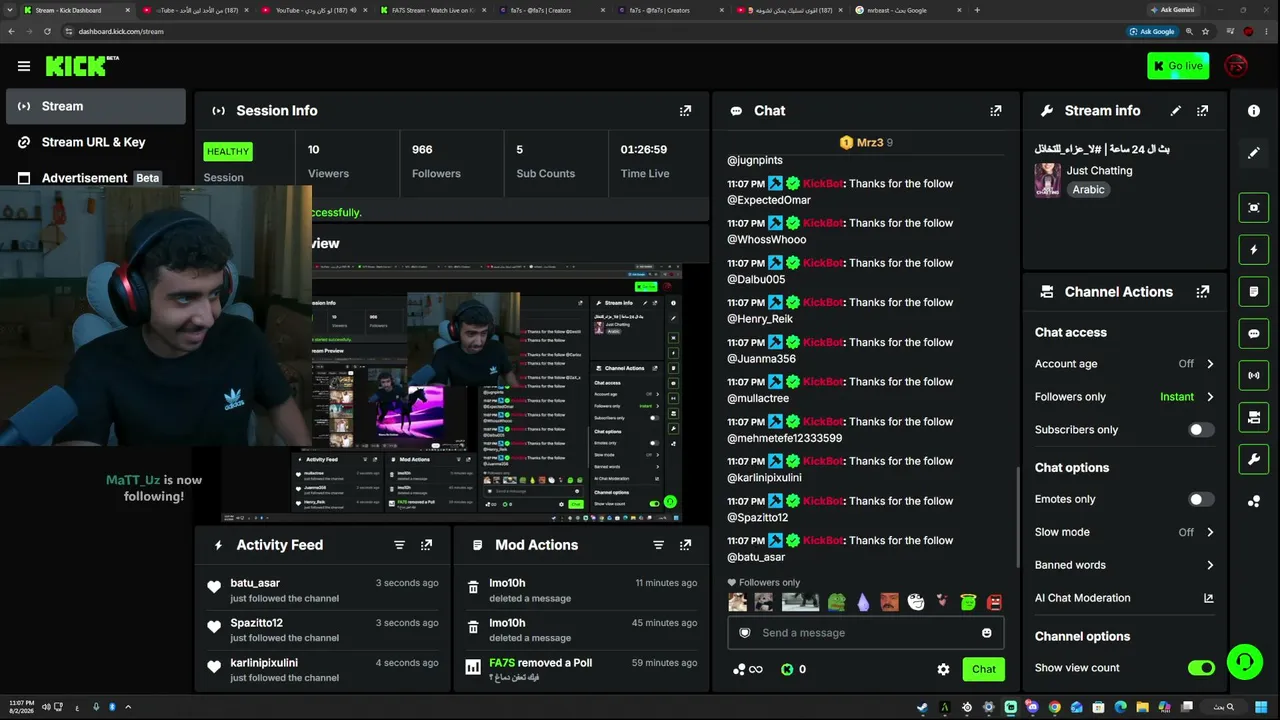
Task: Click the wrench icon in the right sidebar
Action: pos(1254,459)
